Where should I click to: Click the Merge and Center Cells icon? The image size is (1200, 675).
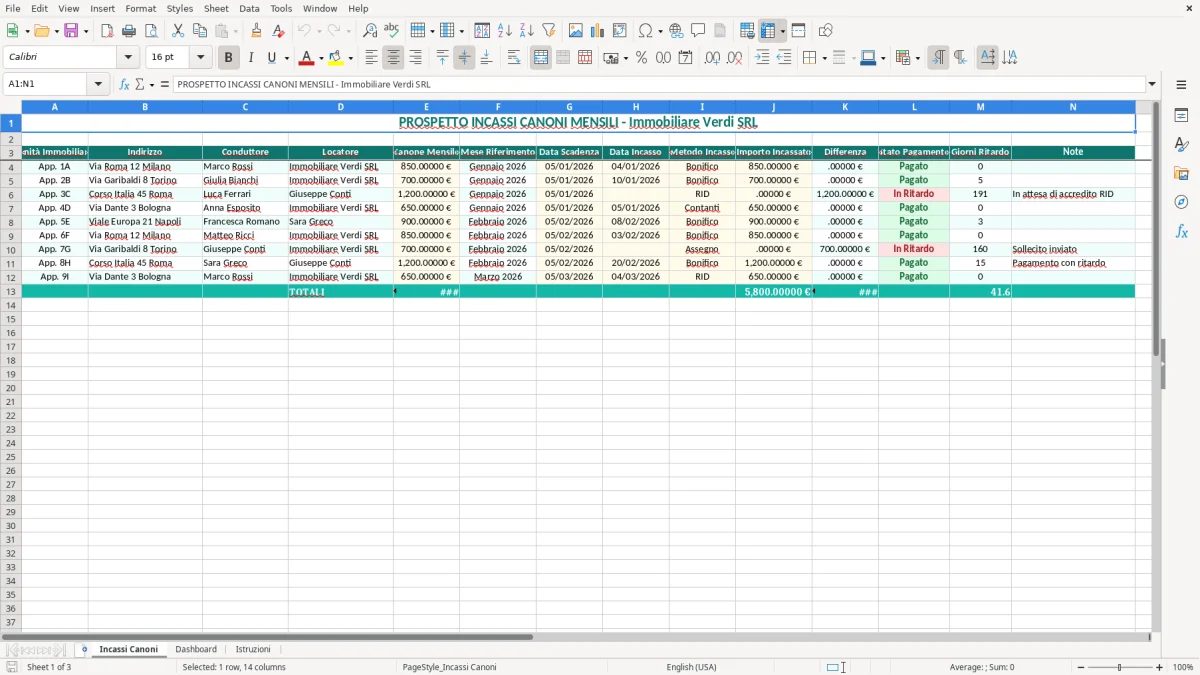click(x=541, y=58)
